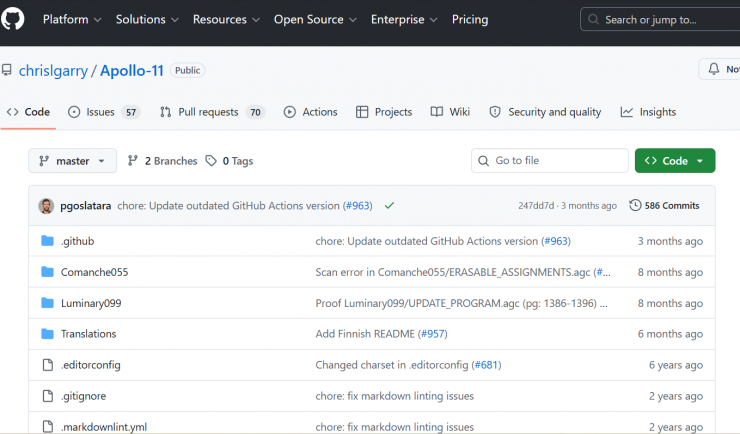The image size is (740, 434).
Task: Click the Issues count badge 57
Action: coord(131,112)
